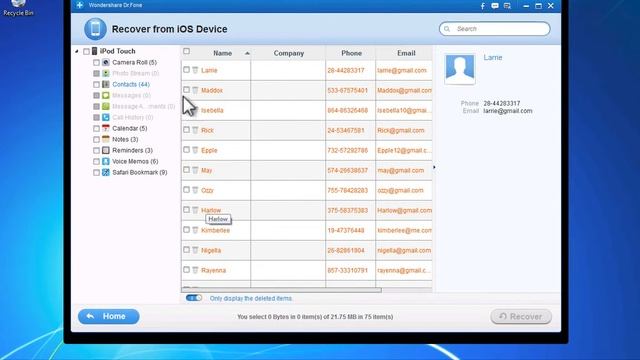The width and height of the screenshot is (640, 360).
Task: Click the Messages category icon
Action: [x=106, y=96]
